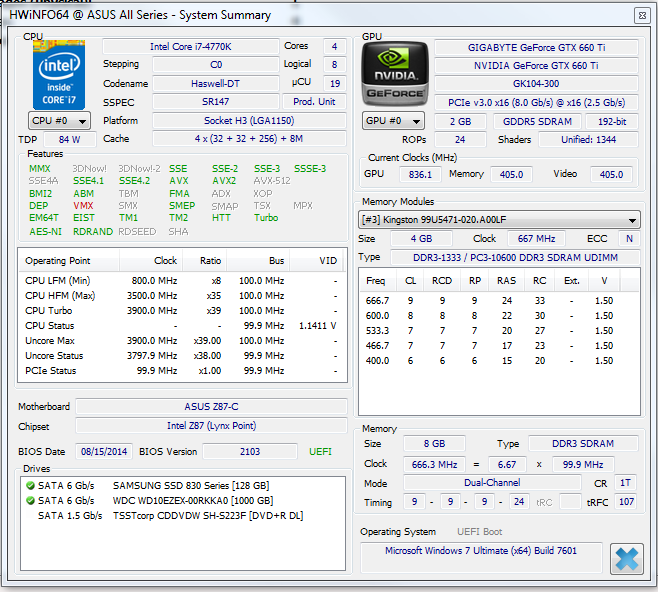Select the 666.7 frequency timing row
658x592 pixels.
click(x=499, y=301)
